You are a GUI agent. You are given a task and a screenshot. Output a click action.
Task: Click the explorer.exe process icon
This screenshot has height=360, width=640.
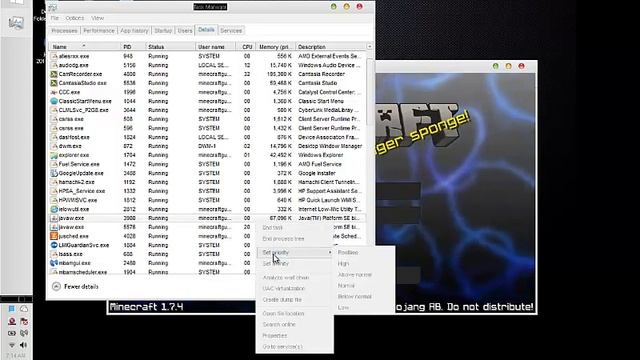click(x=53, y=155)
